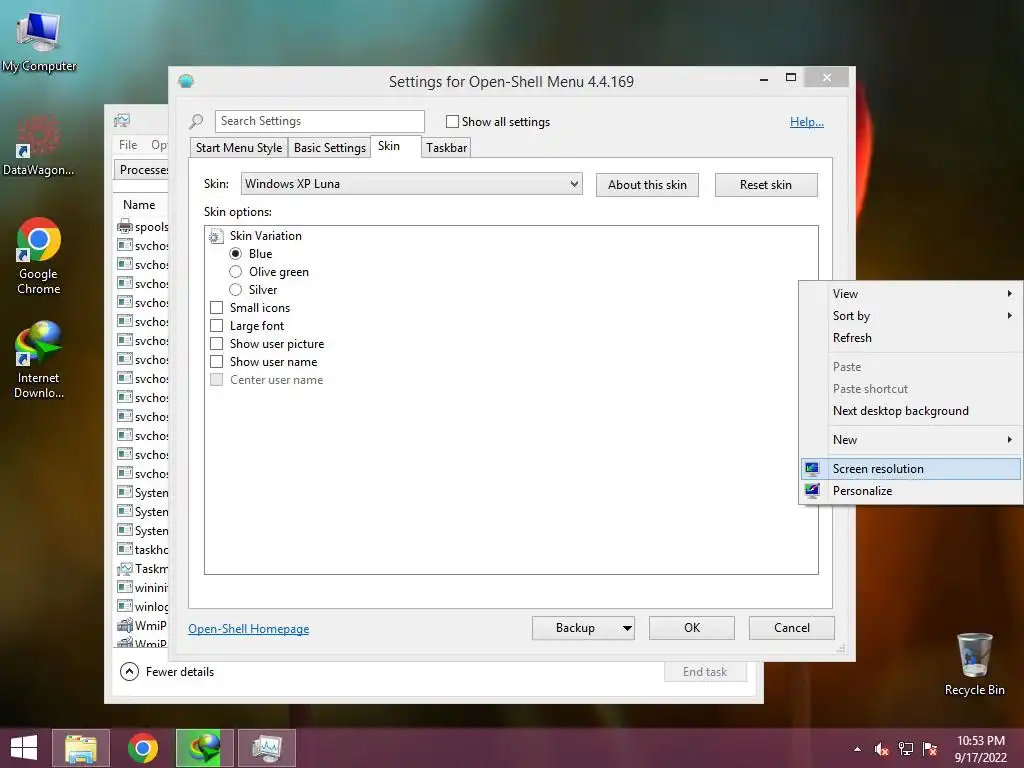The width and height of the screenshot is (1024, 768).
Task: Open Internet Download Manager desktop shortcut
Action: point(39,359)
